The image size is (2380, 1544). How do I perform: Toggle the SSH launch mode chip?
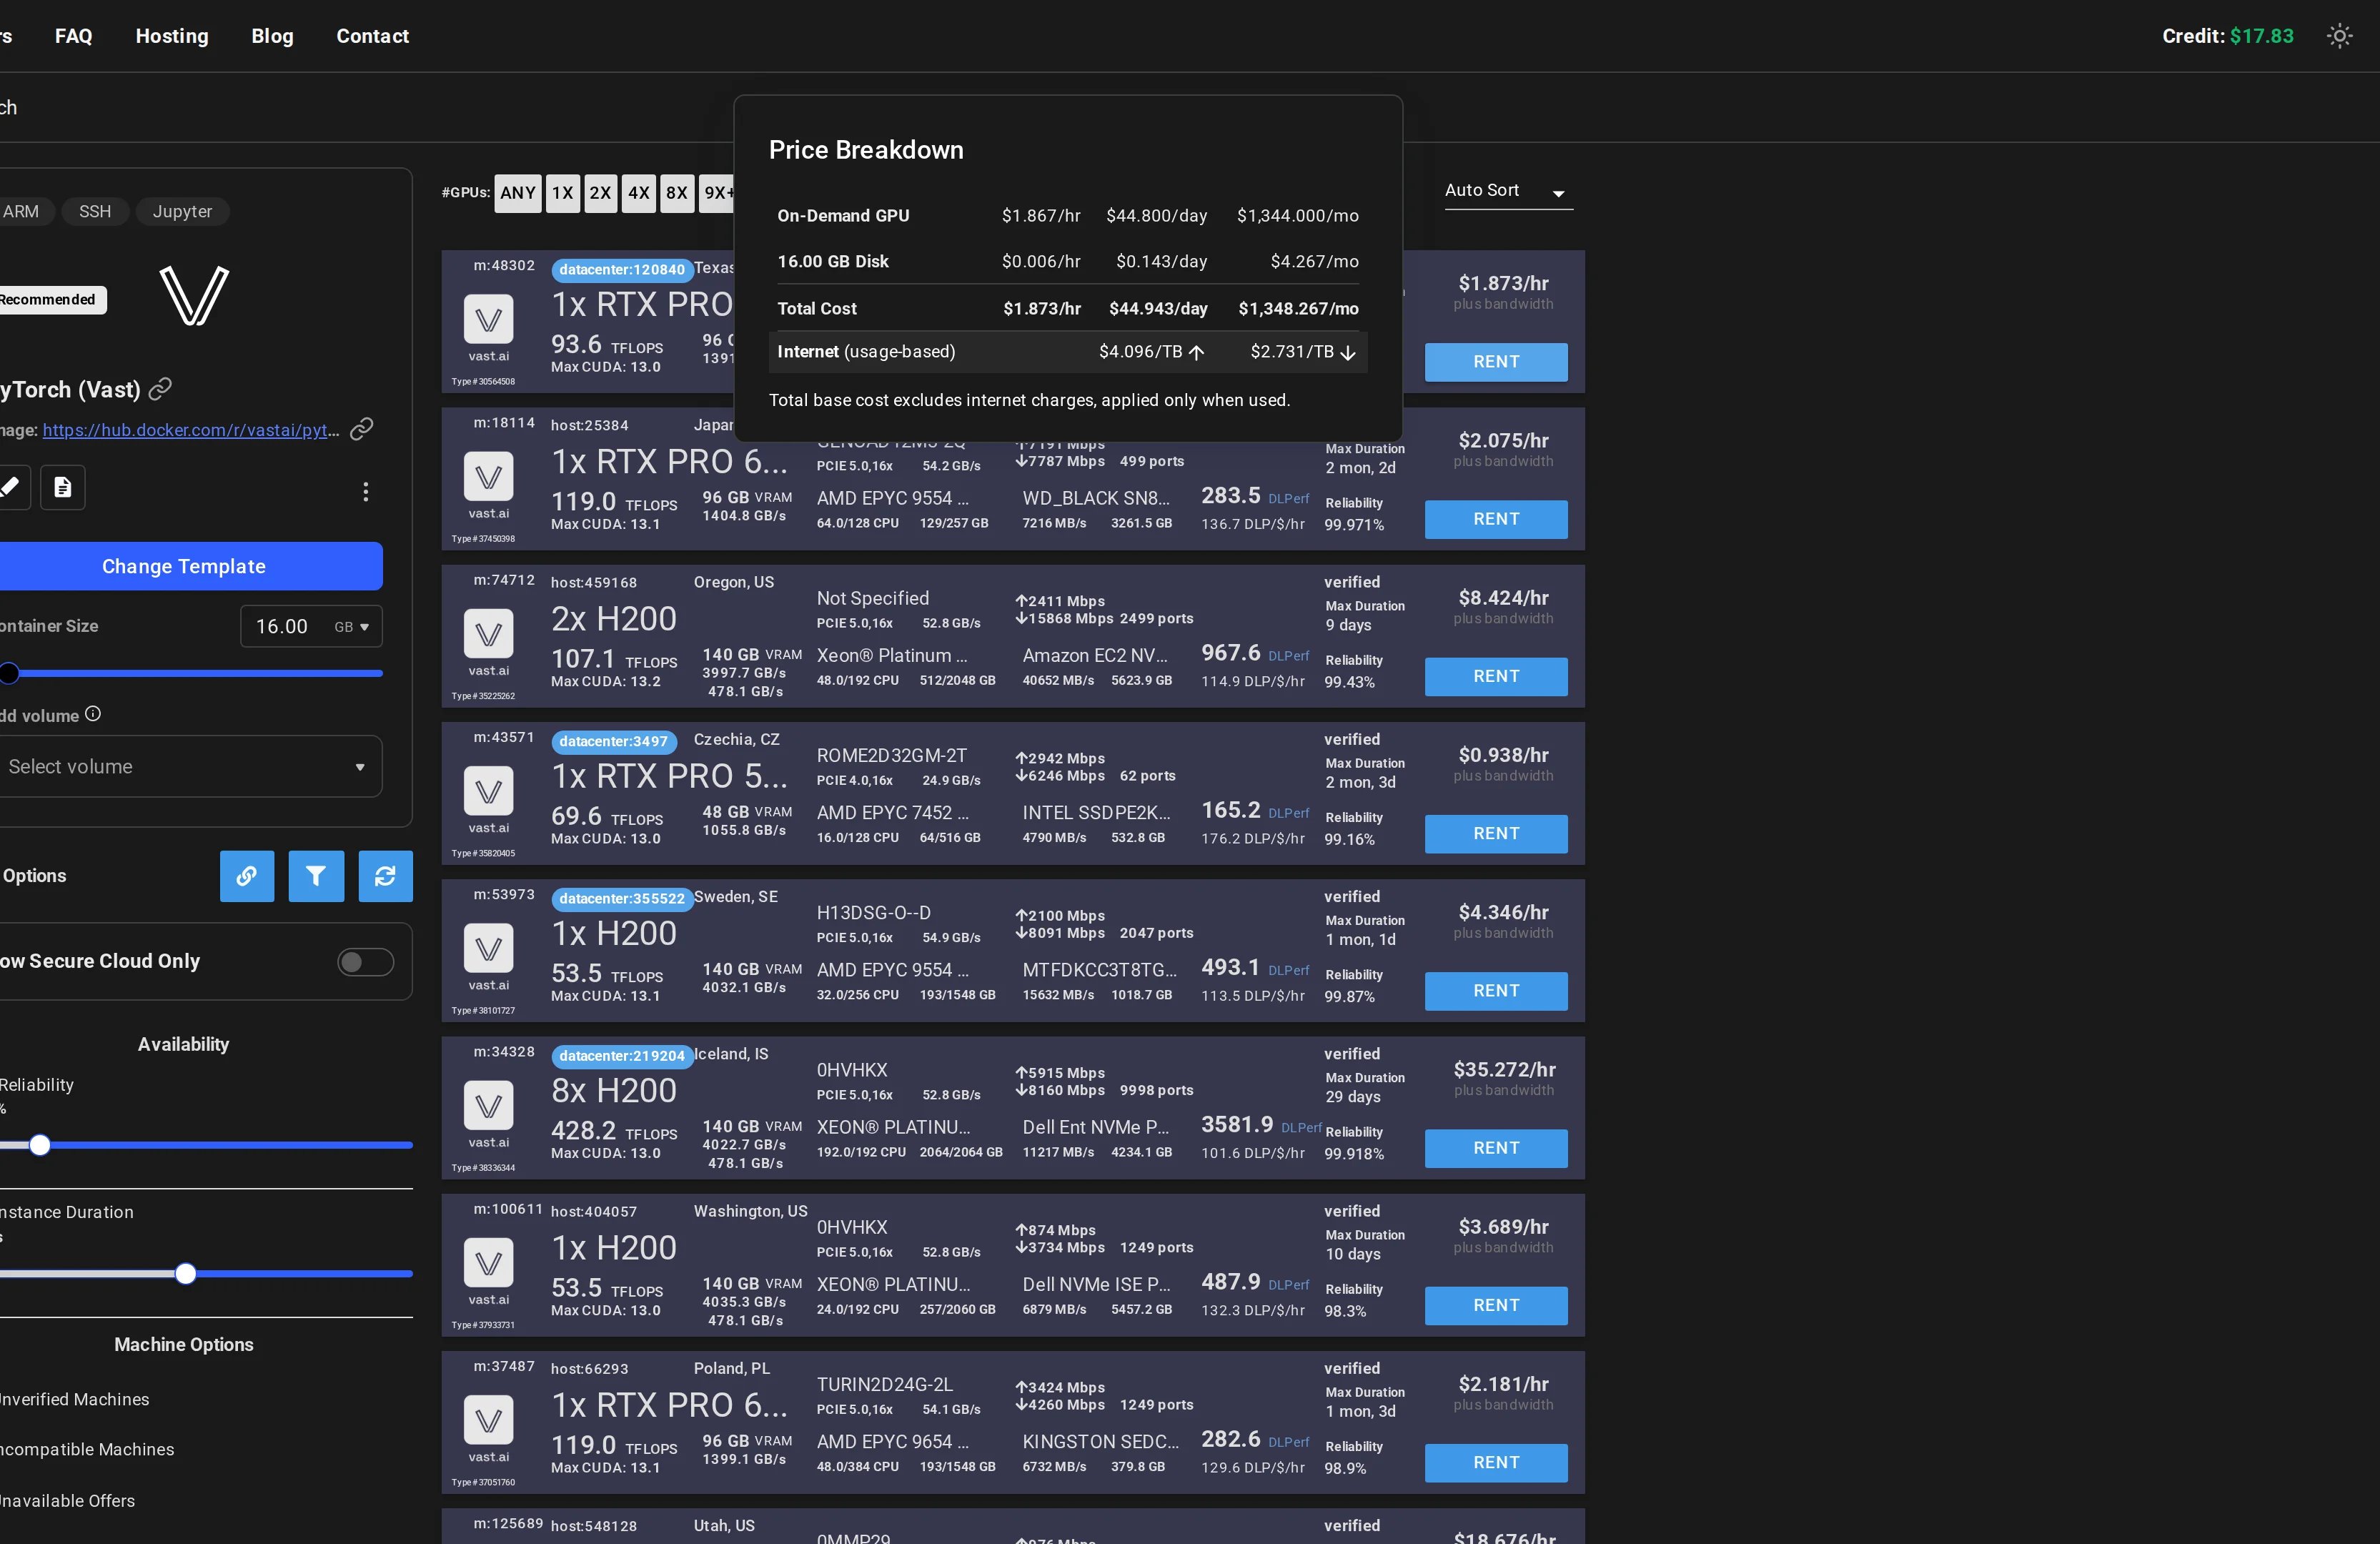pyautogui.click(x=95, y=211)
